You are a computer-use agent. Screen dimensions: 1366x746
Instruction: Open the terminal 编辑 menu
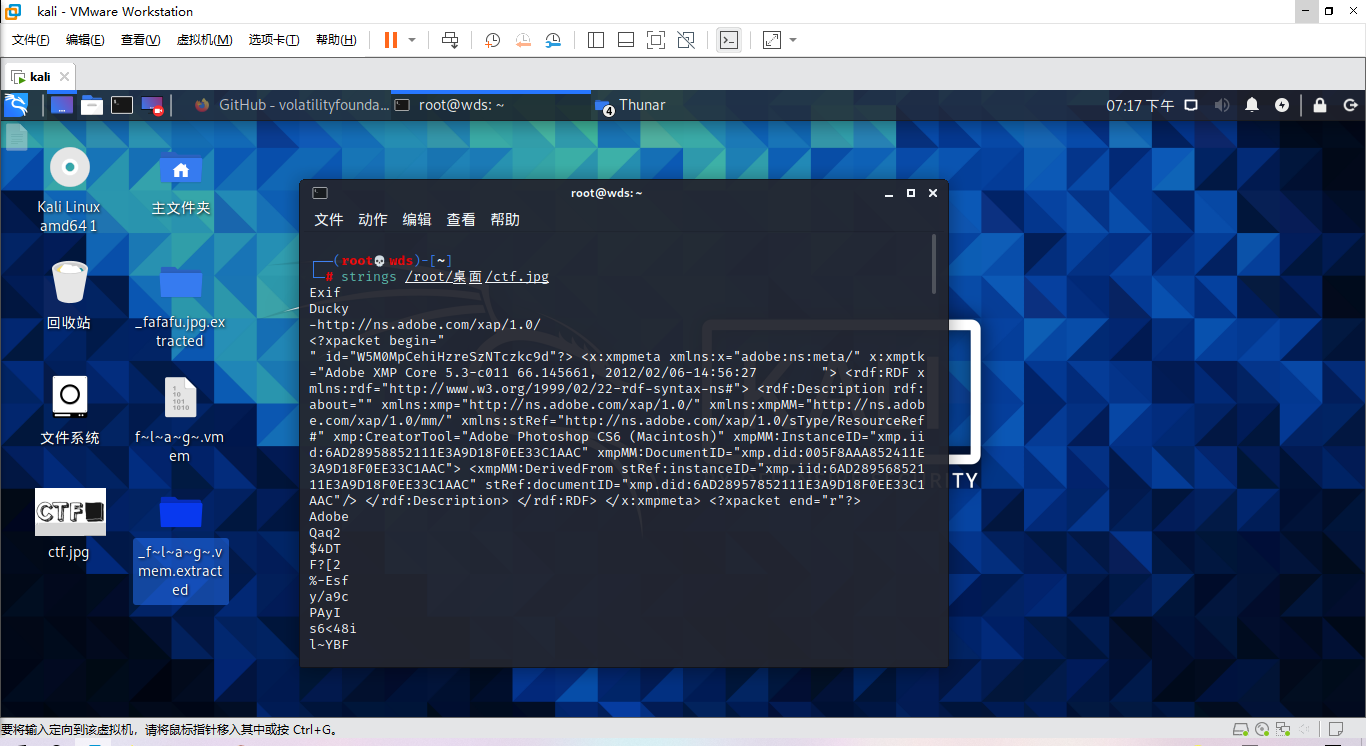tap(417, 220)
